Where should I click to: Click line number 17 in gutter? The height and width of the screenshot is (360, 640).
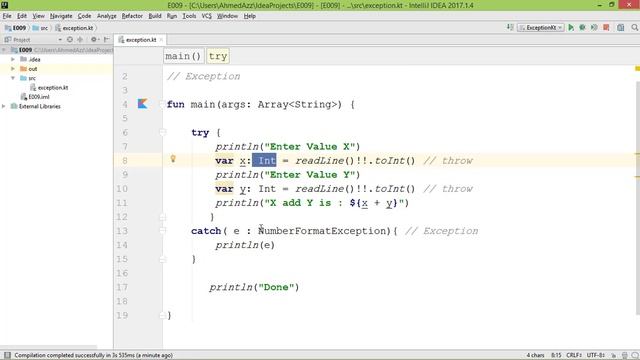tap(122, 287)
